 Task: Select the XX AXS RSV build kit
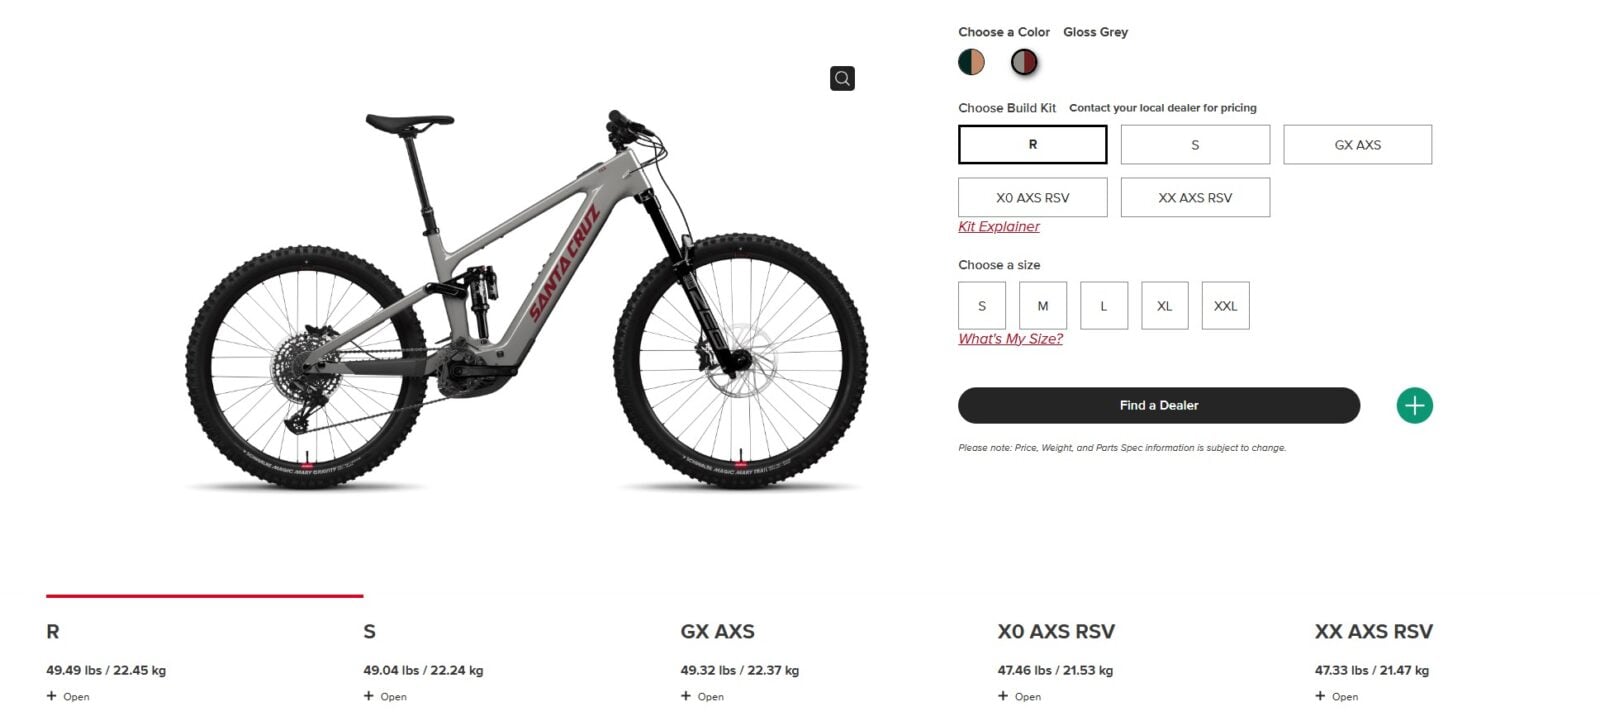click(x=1195, y=197)
